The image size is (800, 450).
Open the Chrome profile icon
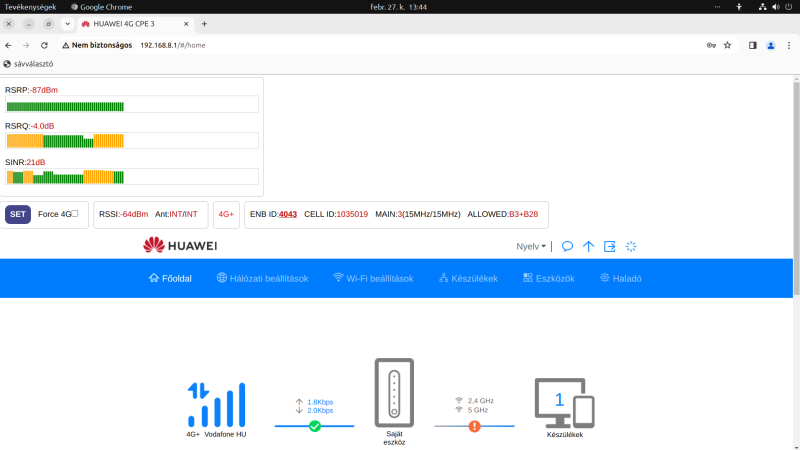[771, 45]
